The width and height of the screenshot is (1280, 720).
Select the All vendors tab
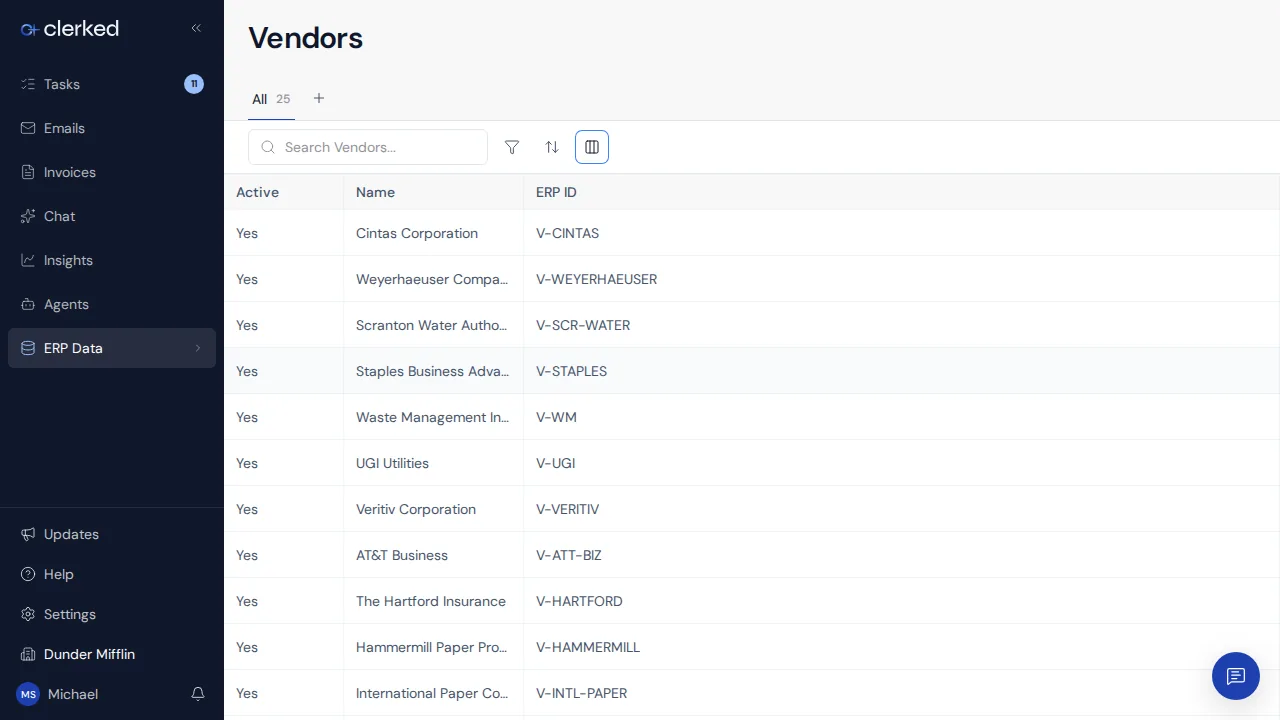(271, 99)
